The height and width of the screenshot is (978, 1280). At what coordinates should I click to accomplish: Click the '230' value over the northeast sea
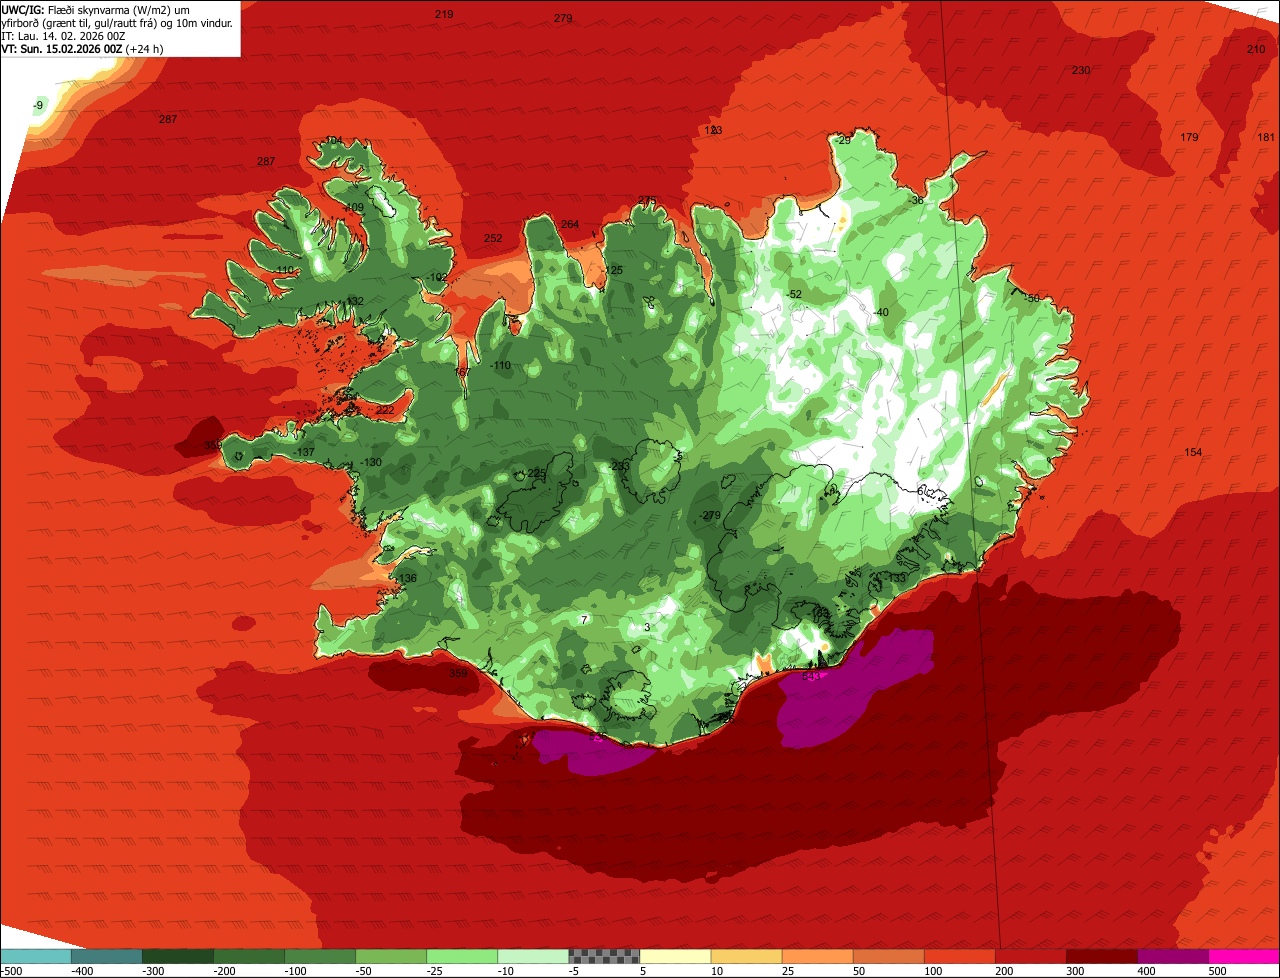[x=1081, y=70]
